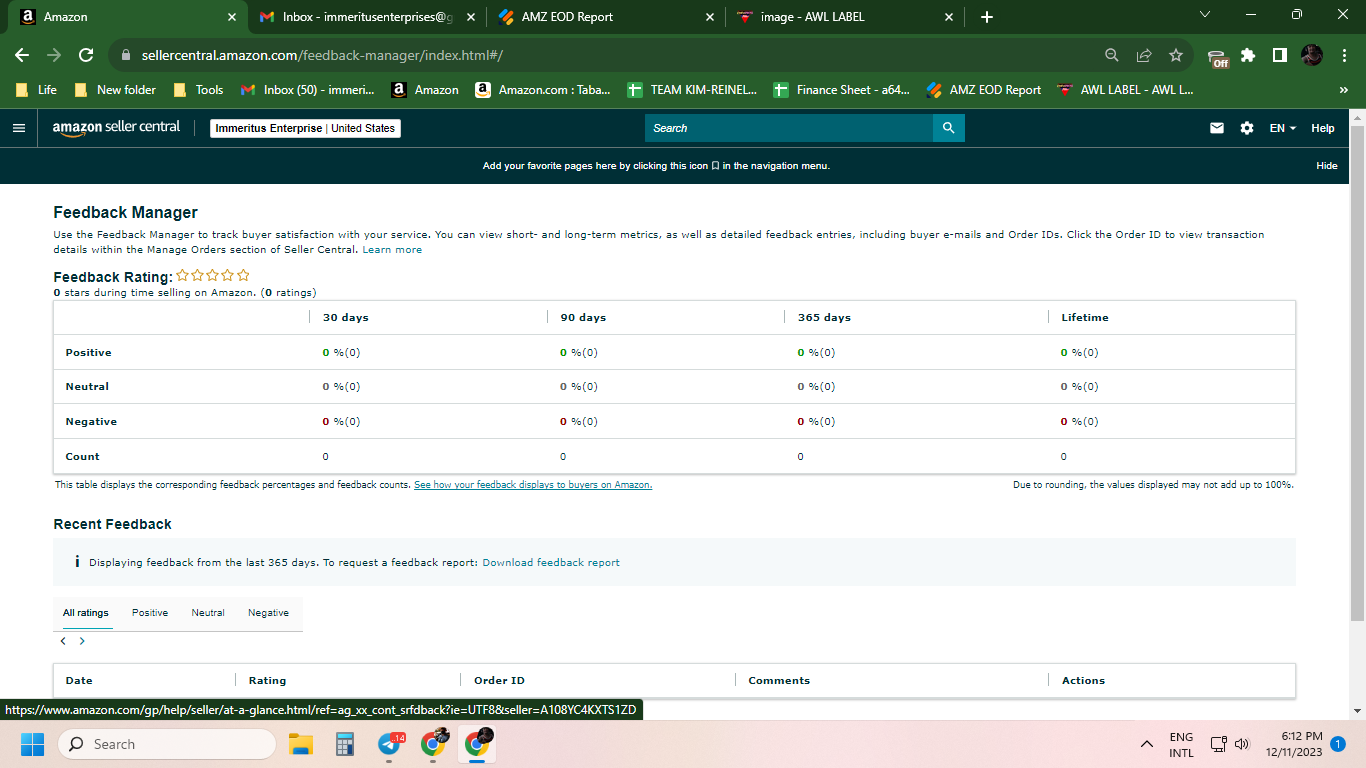1366x768 pixels.
Task: Go to previous page of recent feedback
Action: [63, 641]
